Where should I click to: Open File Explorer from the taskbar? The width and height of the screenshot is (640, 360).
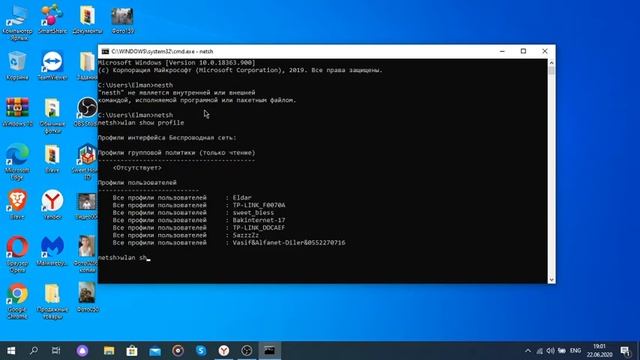tap(109, 351)
